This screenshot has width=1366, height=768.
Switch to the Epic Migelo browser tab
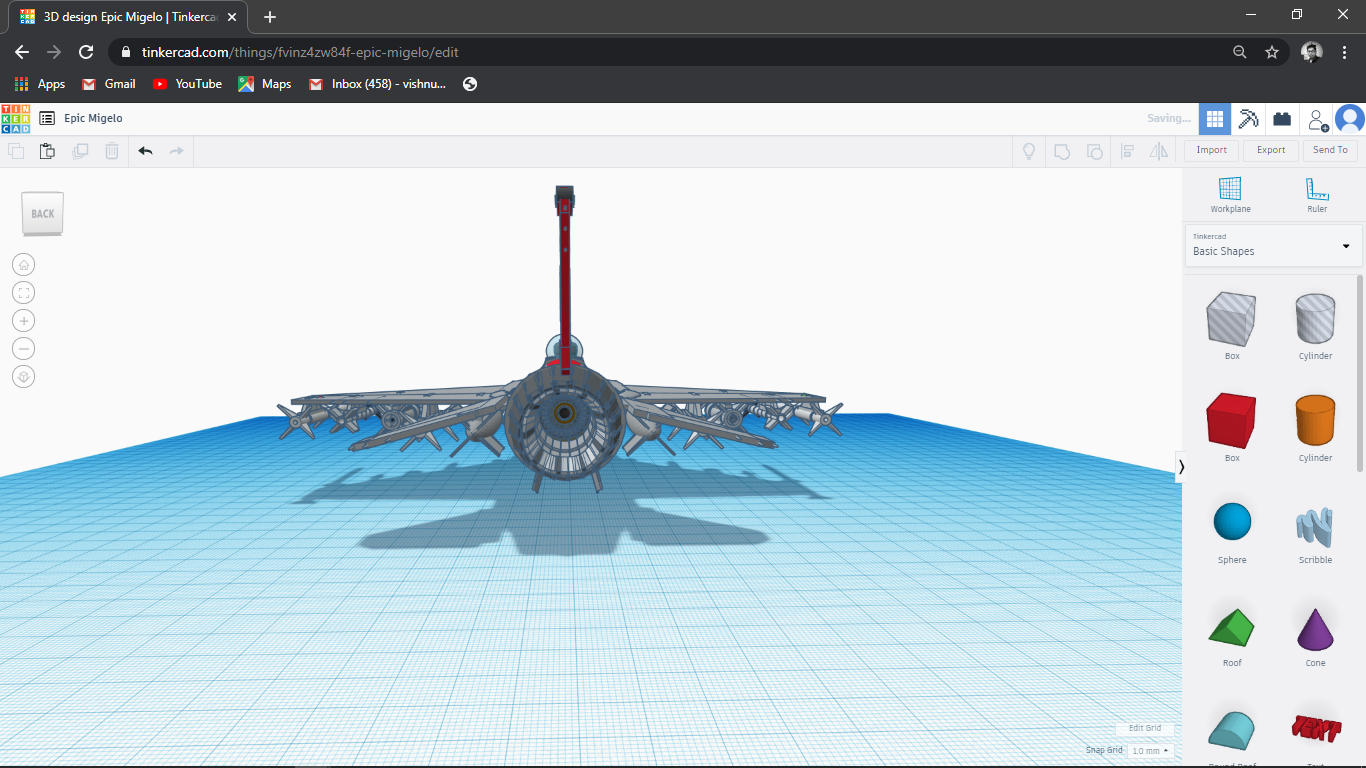tap(120, 17)
